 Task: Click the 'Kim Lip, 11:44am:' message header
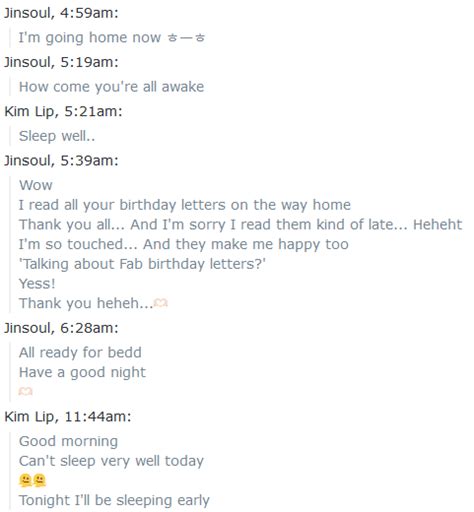68,417
